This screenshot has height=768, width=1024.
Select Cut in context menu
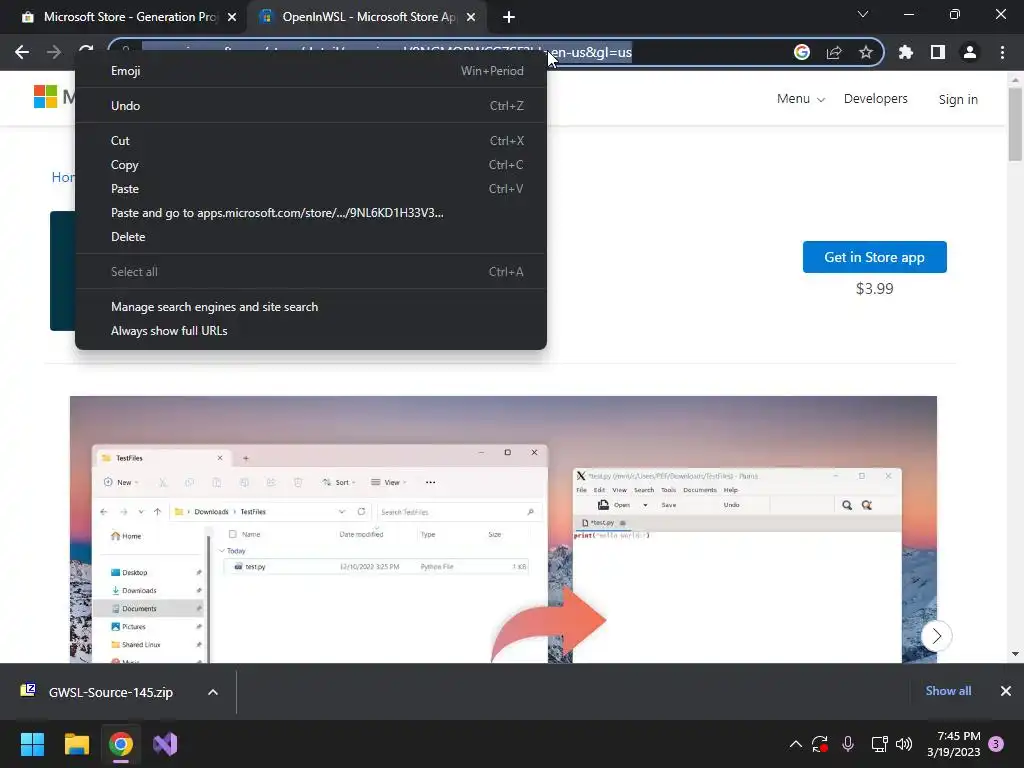(311, 140)
